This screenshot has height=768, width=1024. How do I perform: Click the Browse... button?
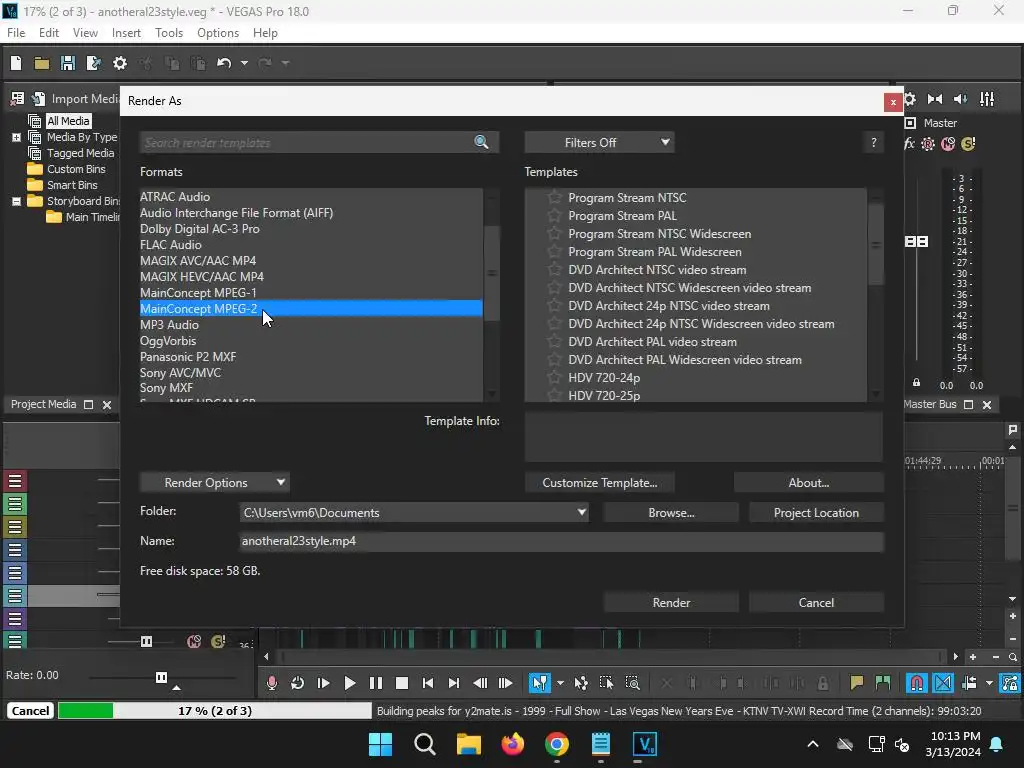[x=671, y=513]
